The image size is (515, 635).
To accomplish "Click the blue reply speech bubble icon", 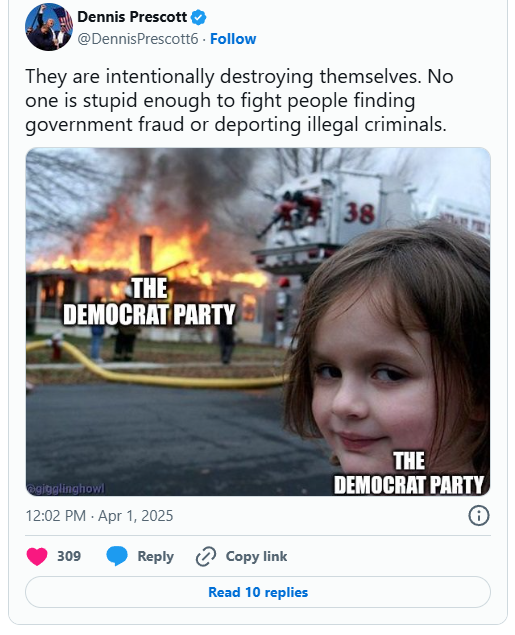I will [117, 556].
